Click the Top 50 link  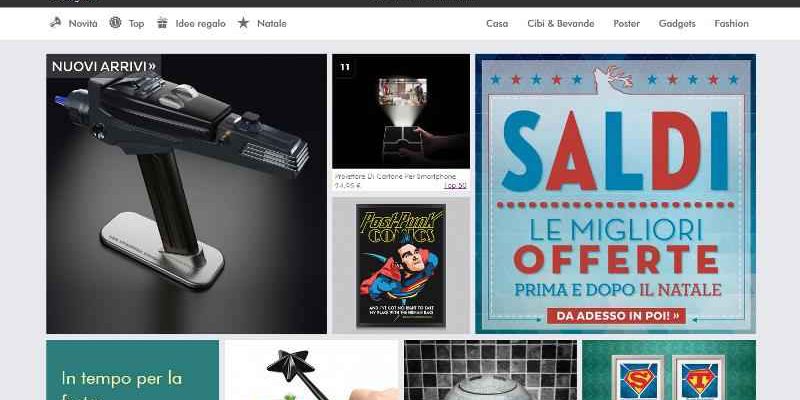click(455, 186)
